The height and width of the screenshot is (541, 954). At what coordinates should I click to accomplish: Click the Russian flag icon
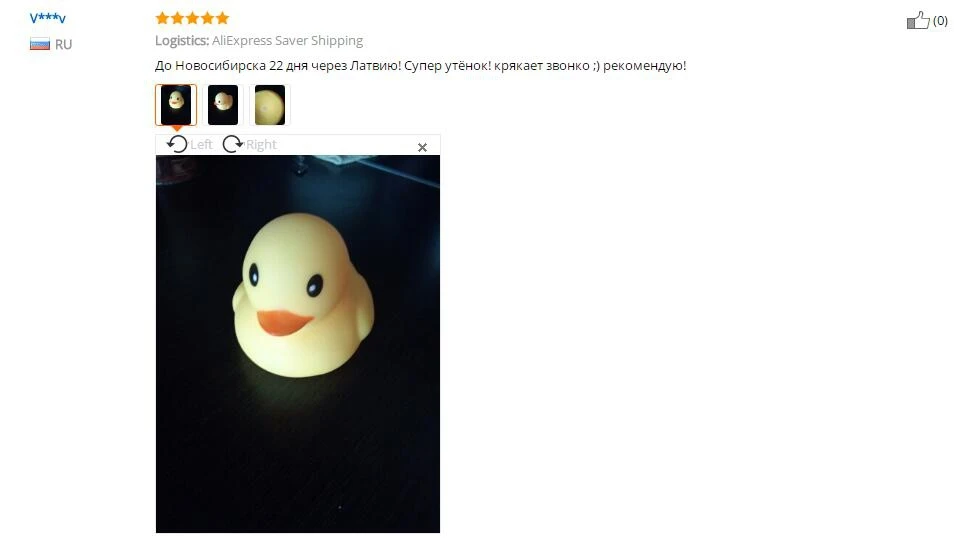40,44
